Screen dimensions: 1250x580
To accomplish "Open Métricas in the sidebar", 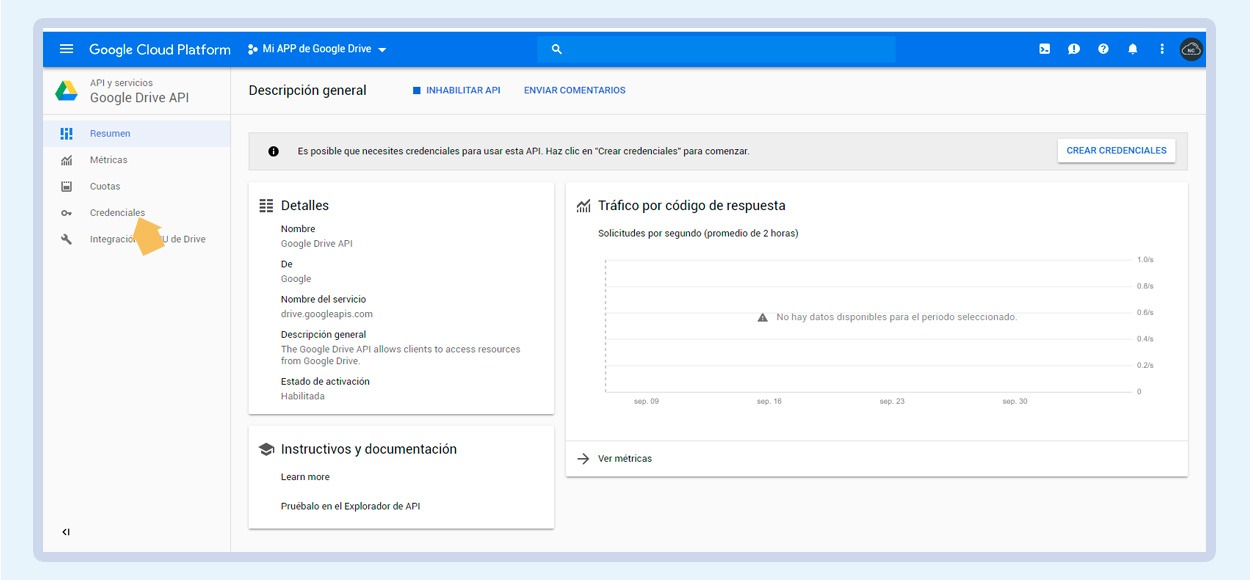I will tap(137, 160).
